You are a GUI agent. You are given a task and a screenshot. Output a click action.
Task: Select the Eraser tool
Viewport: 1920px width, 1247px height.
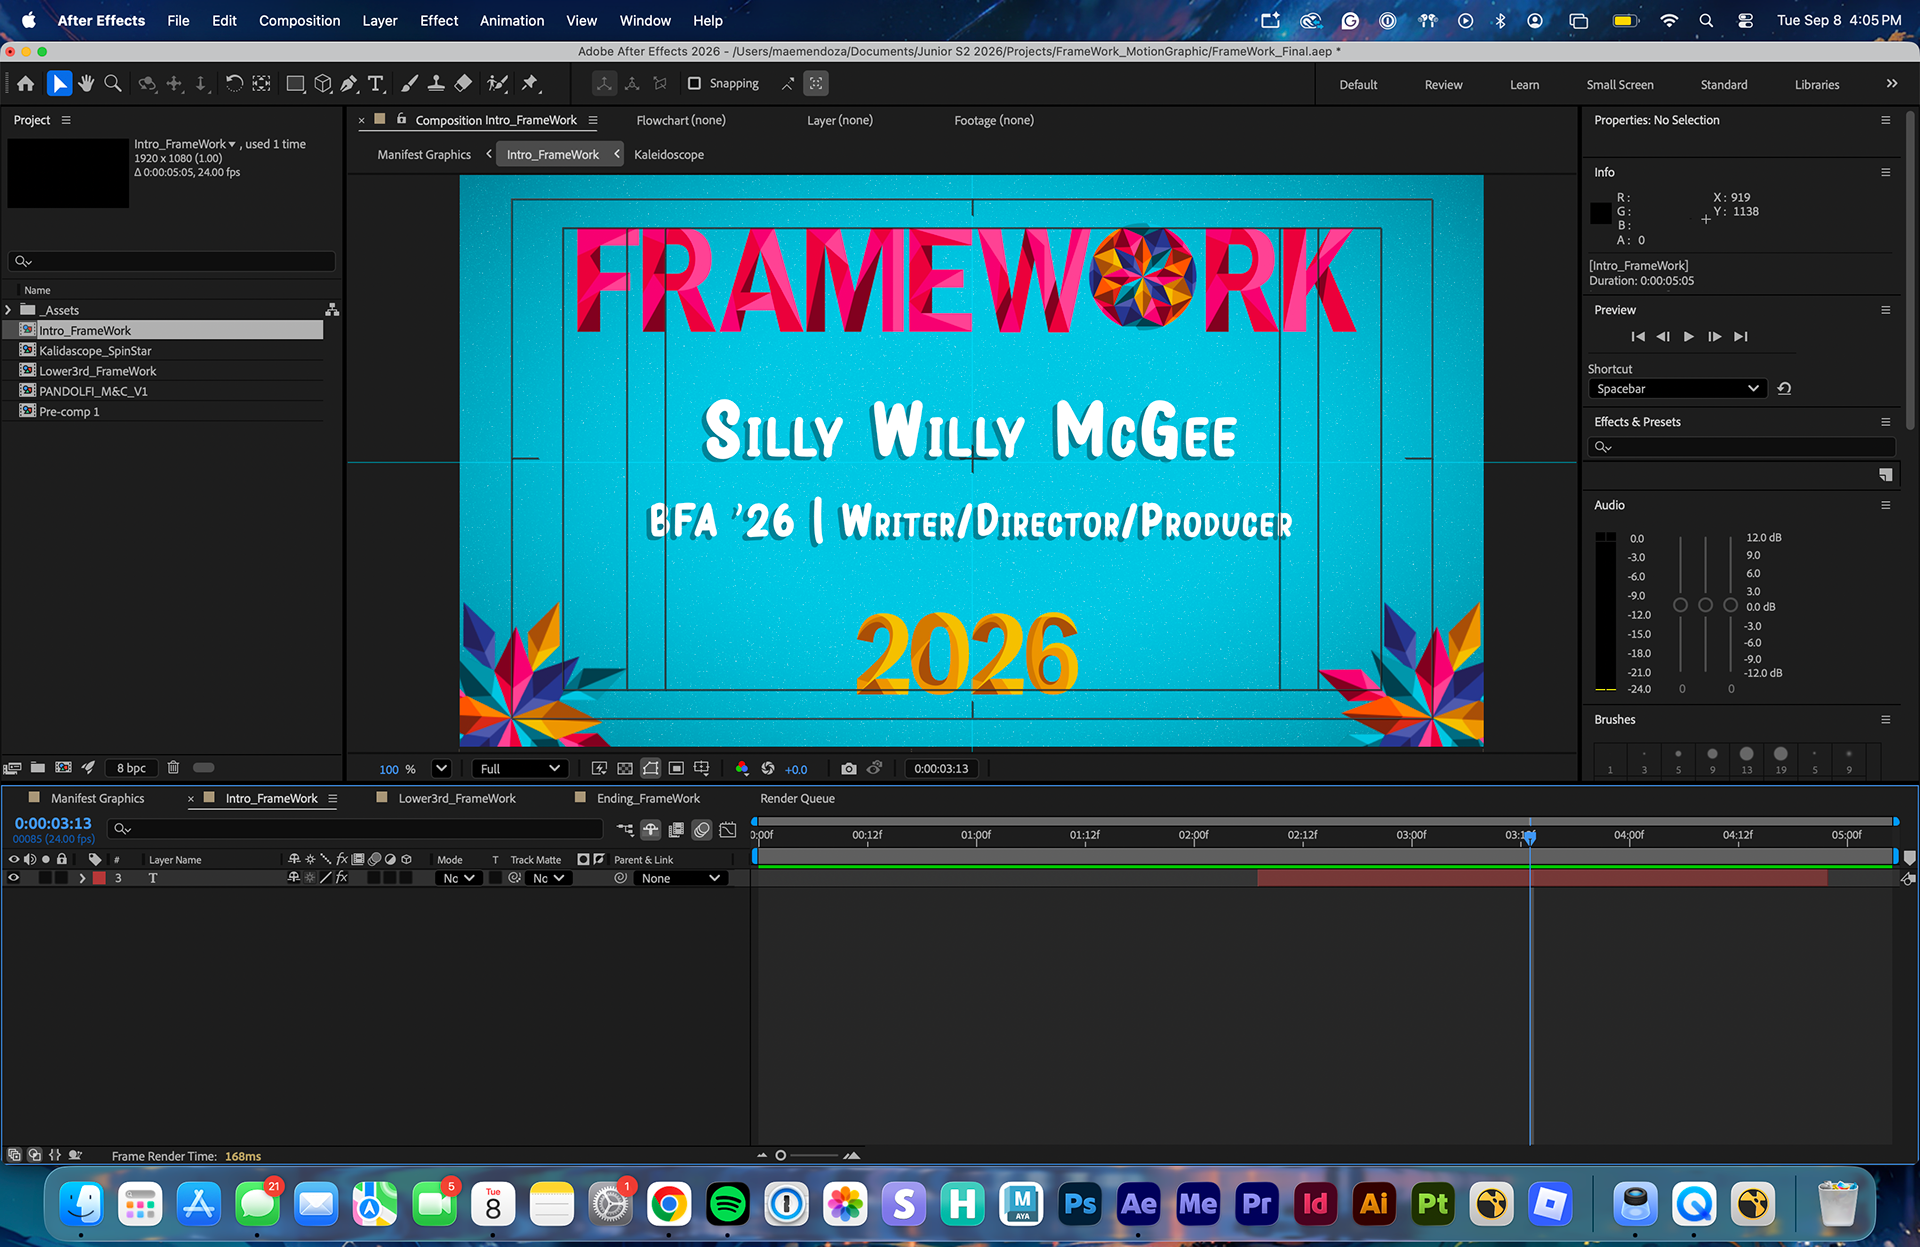tap(463, 84)
